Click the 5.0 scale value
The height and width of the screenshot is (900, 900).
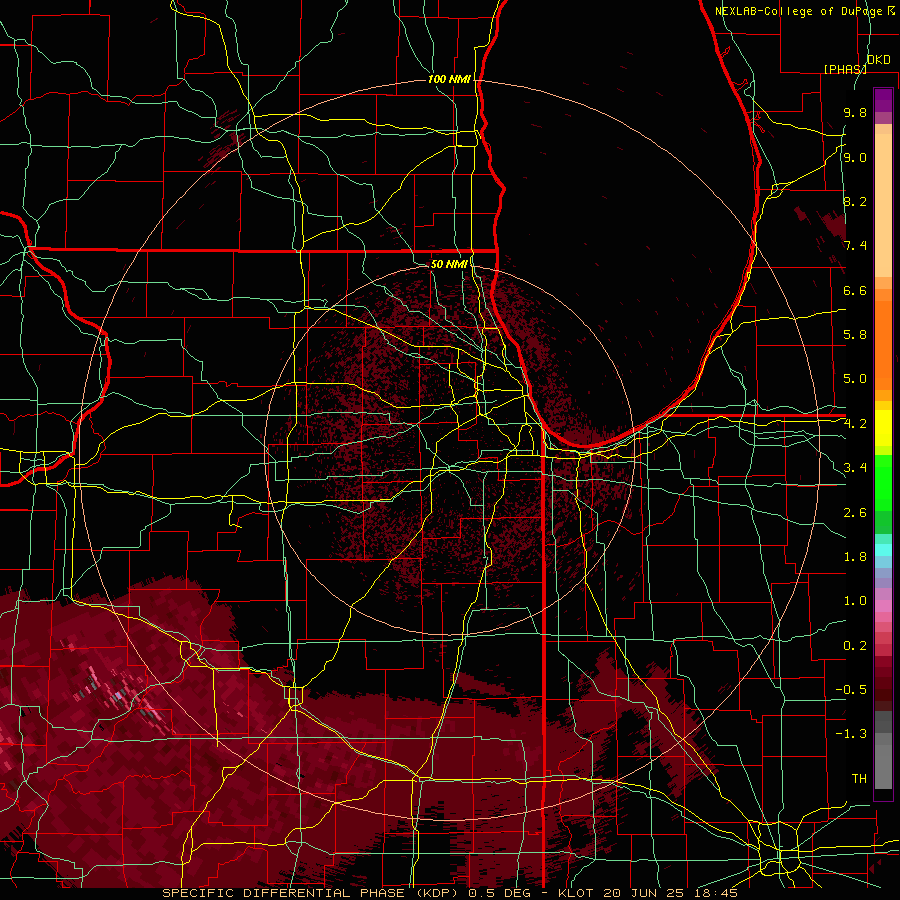click(855, 379)
